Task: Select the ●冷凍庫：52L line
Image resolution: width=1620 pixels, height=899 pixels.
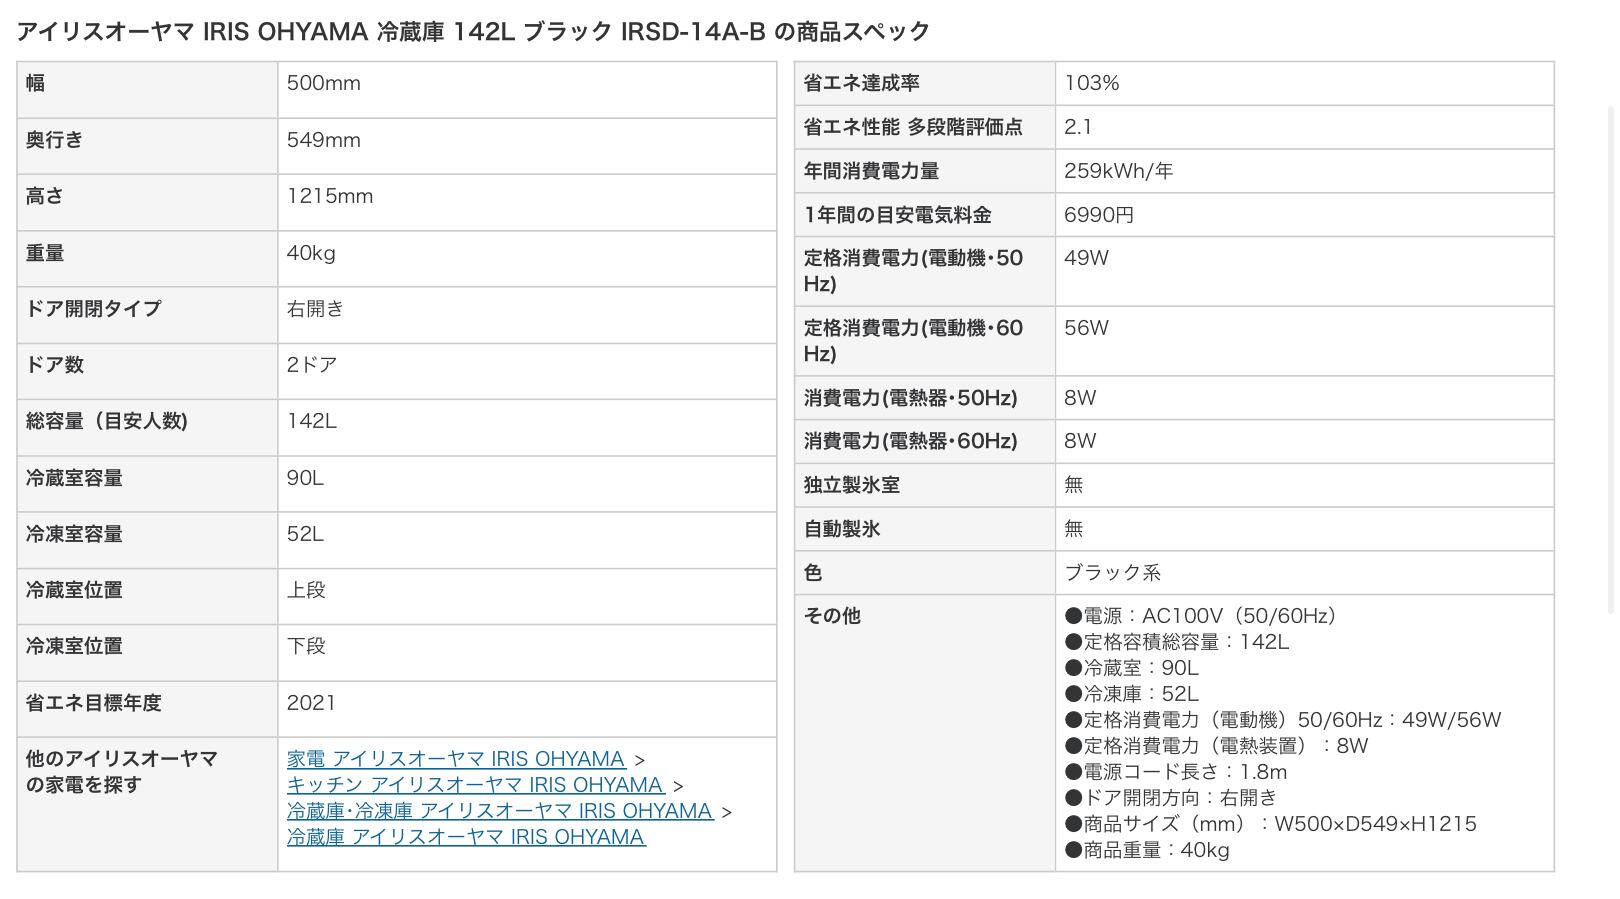Action: (1131, 694)
